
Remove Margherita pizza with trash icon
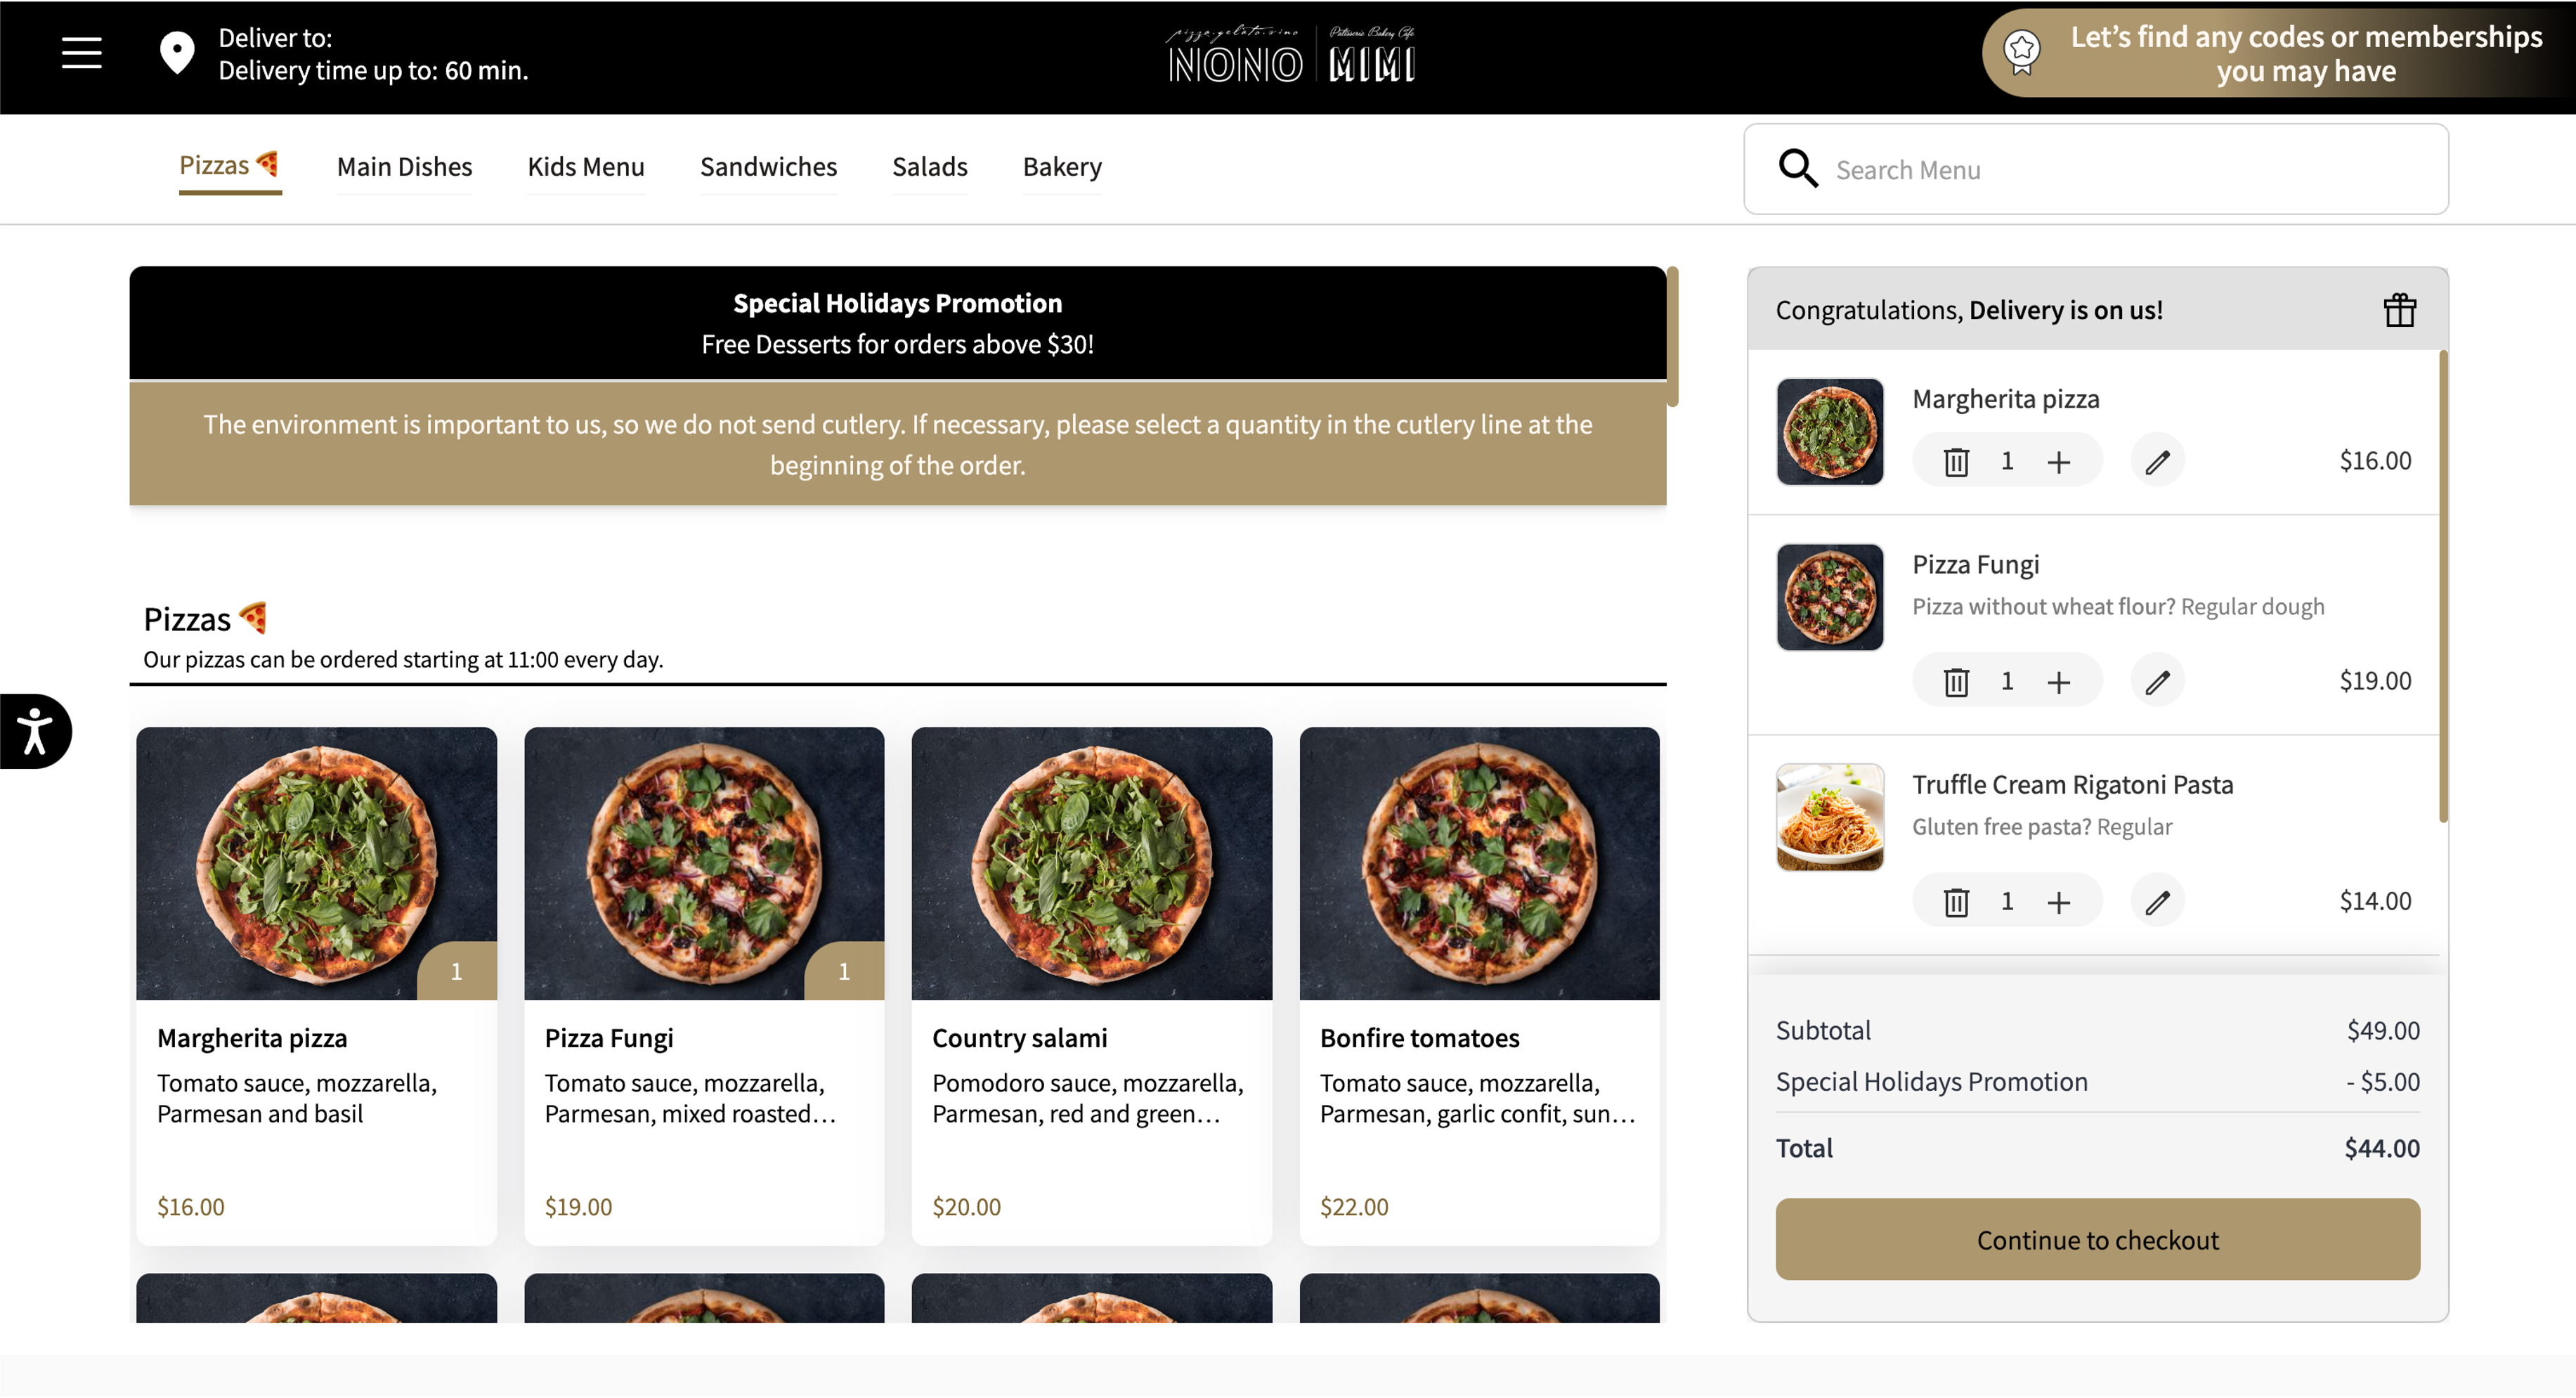[1956, 462]
